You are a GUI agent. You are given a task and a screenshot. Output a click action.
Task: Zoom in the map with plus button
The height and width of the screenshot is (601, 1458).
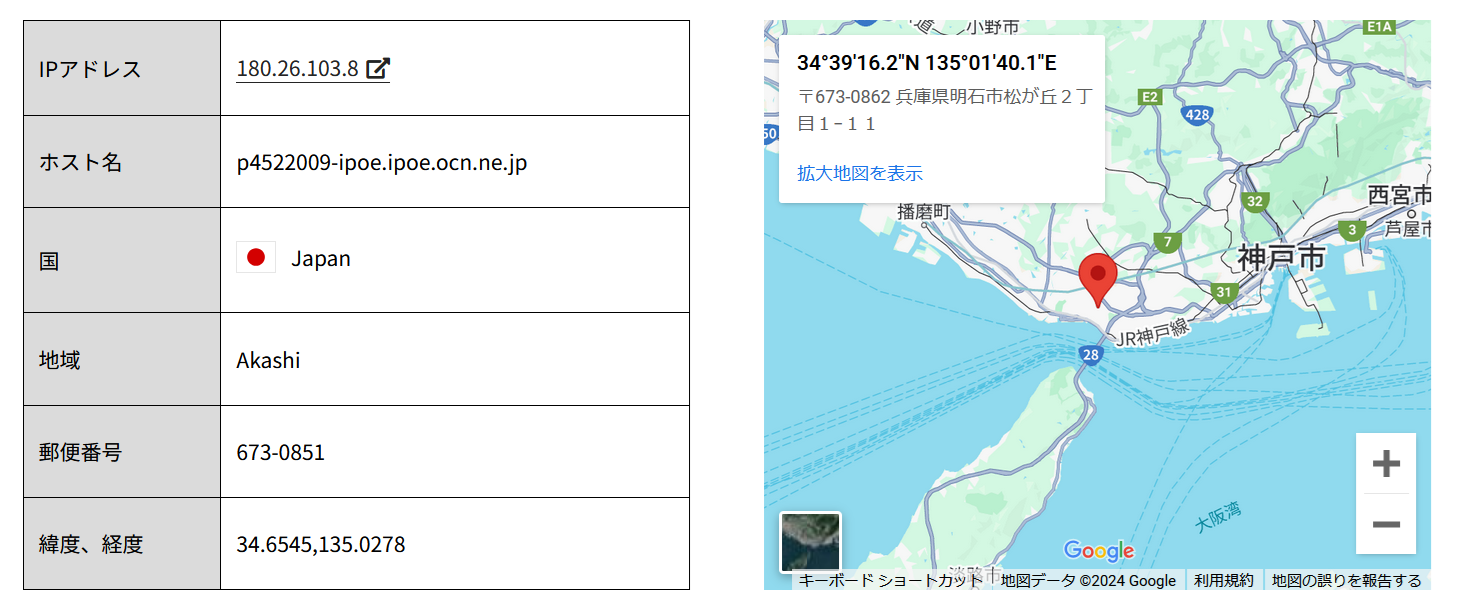1386,464
